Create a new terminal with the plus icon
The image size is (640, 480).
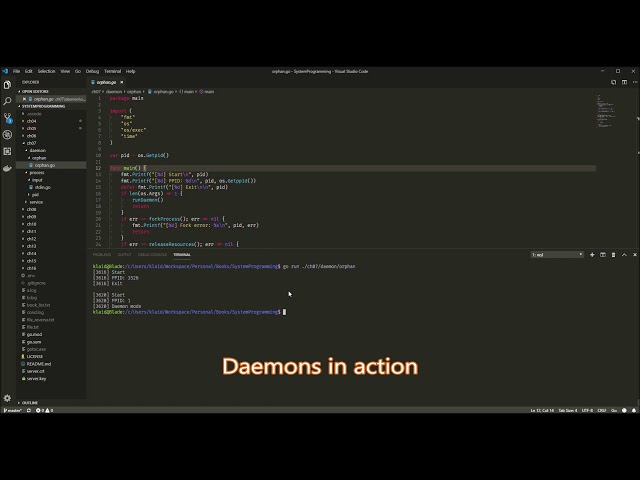[x=592, y=255]
